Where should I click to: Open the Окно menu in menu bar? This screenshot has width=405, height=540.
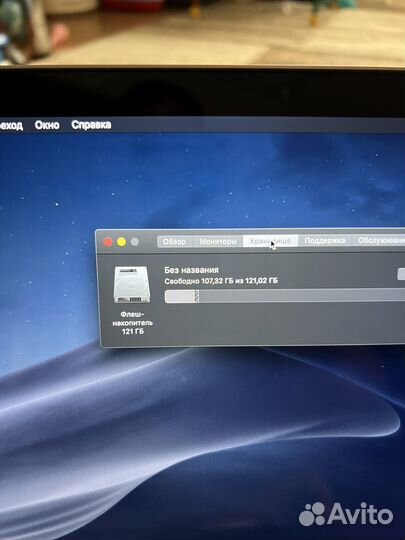47,125
